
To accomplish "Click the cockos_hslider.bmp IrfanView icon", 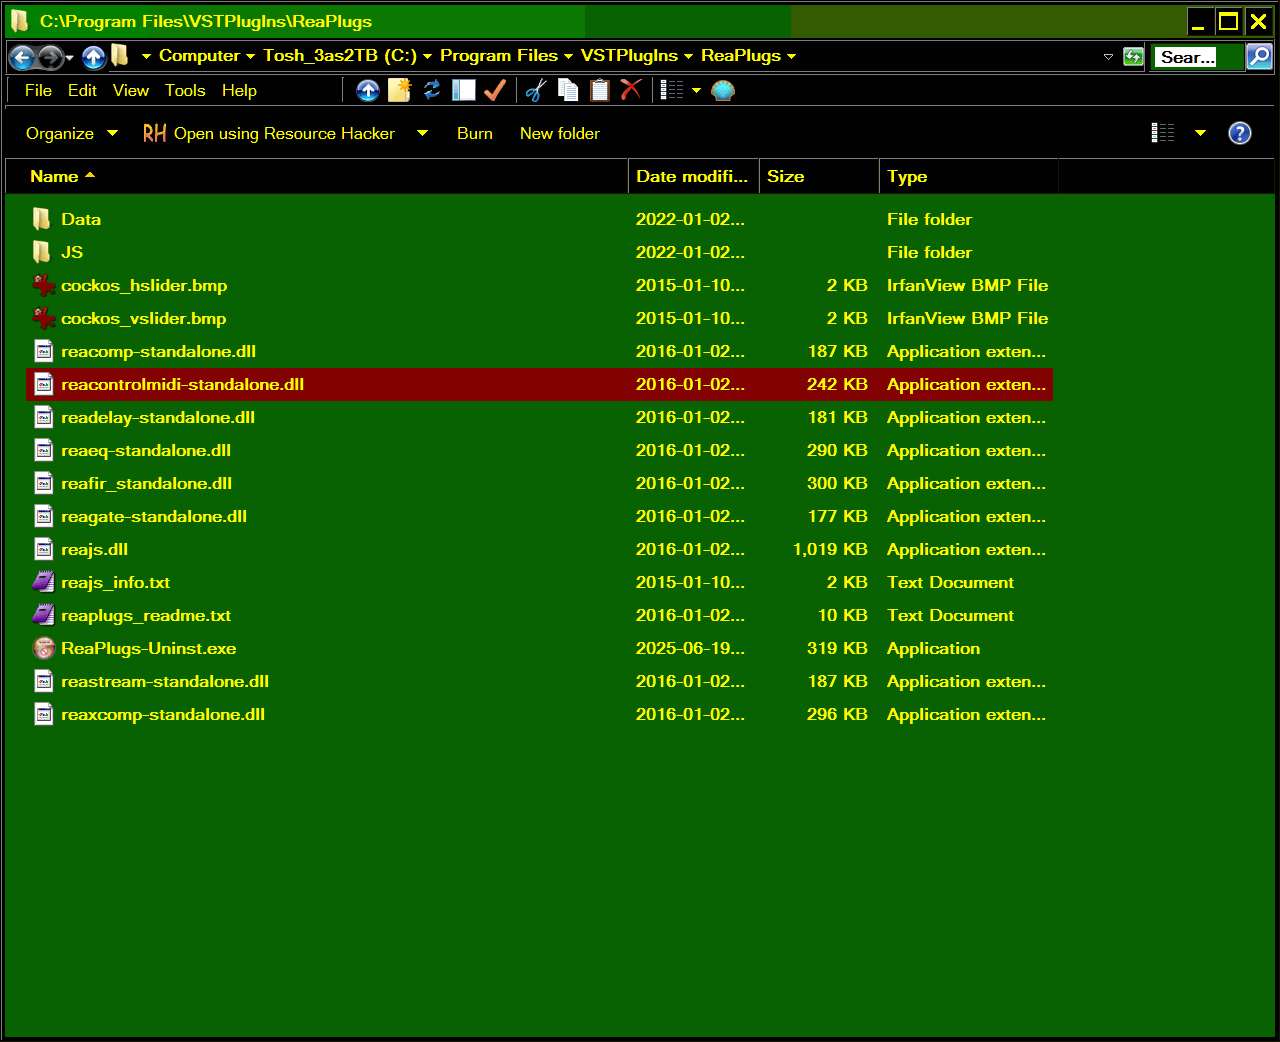I will point(43,285).
